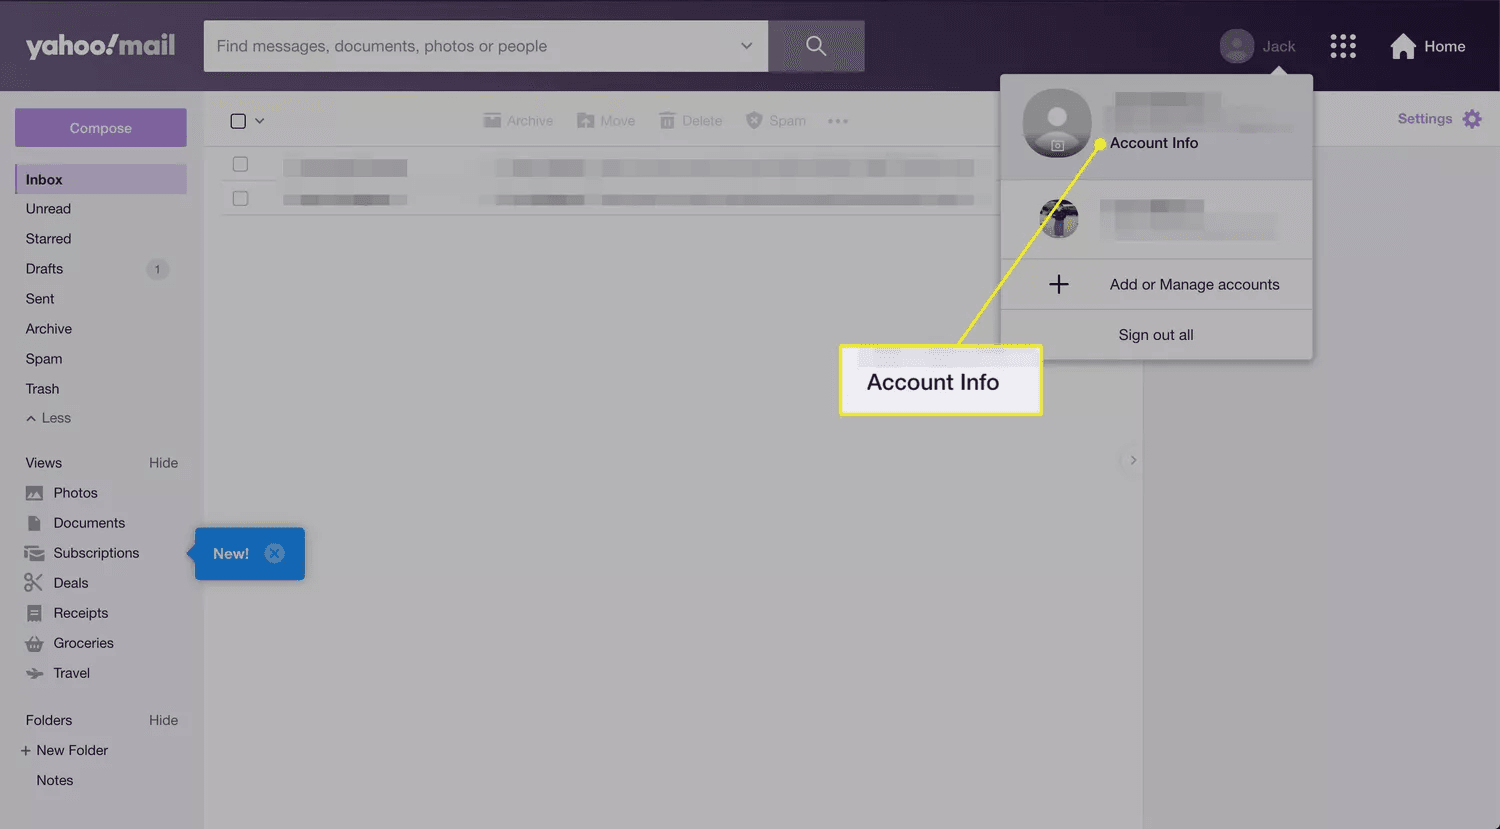
Task: Open the select-all dropdown chevron
Action: point(260,121)
